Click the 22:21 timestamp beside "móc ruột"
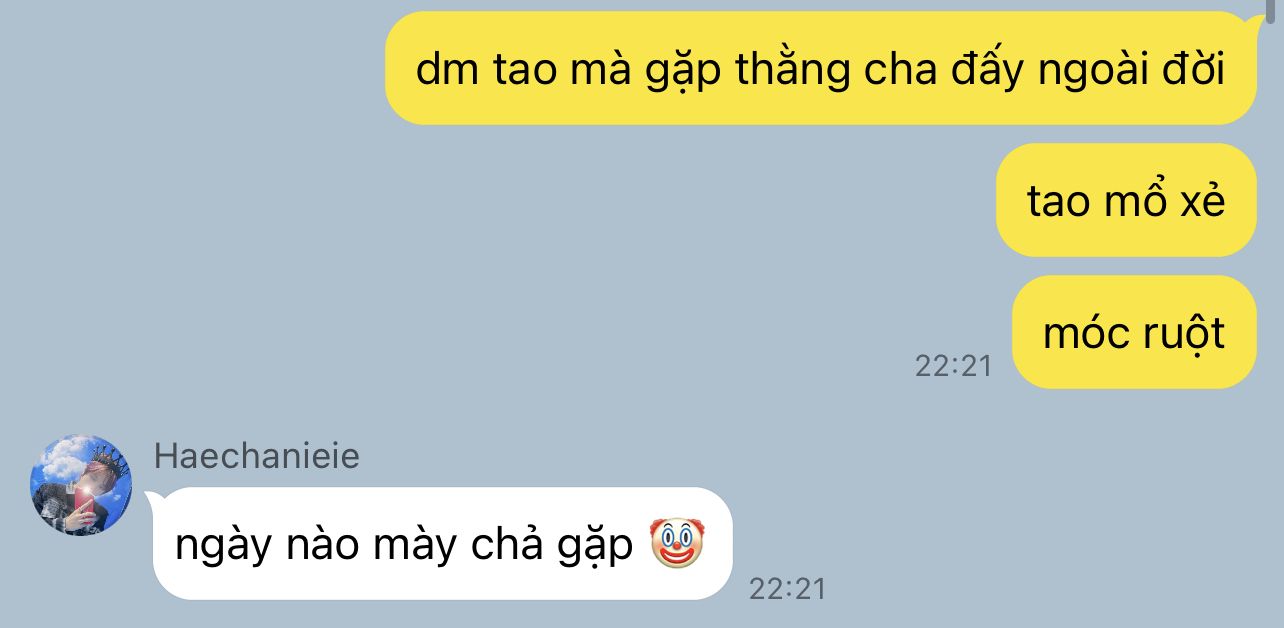Viewport: 1284px width, 628px height. [953, 366]
